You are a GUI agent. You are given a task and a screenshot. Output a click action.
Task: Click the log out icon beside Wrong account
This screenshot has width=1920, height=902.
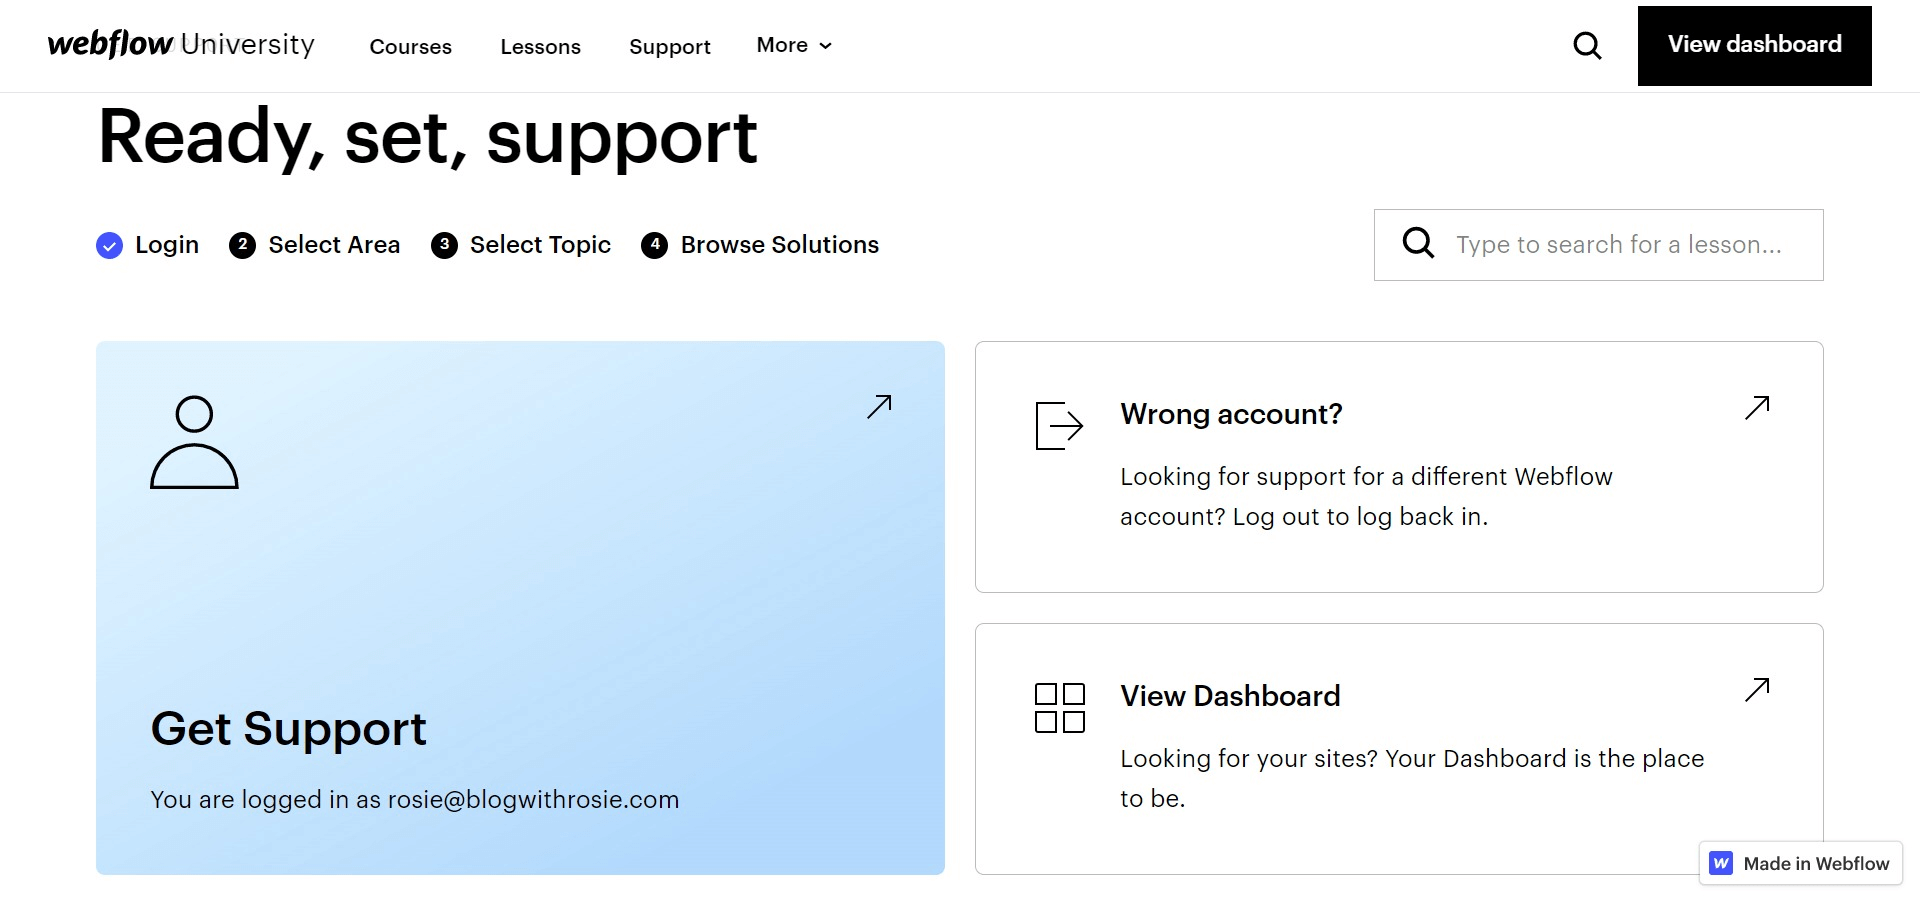click(1059, 426)
